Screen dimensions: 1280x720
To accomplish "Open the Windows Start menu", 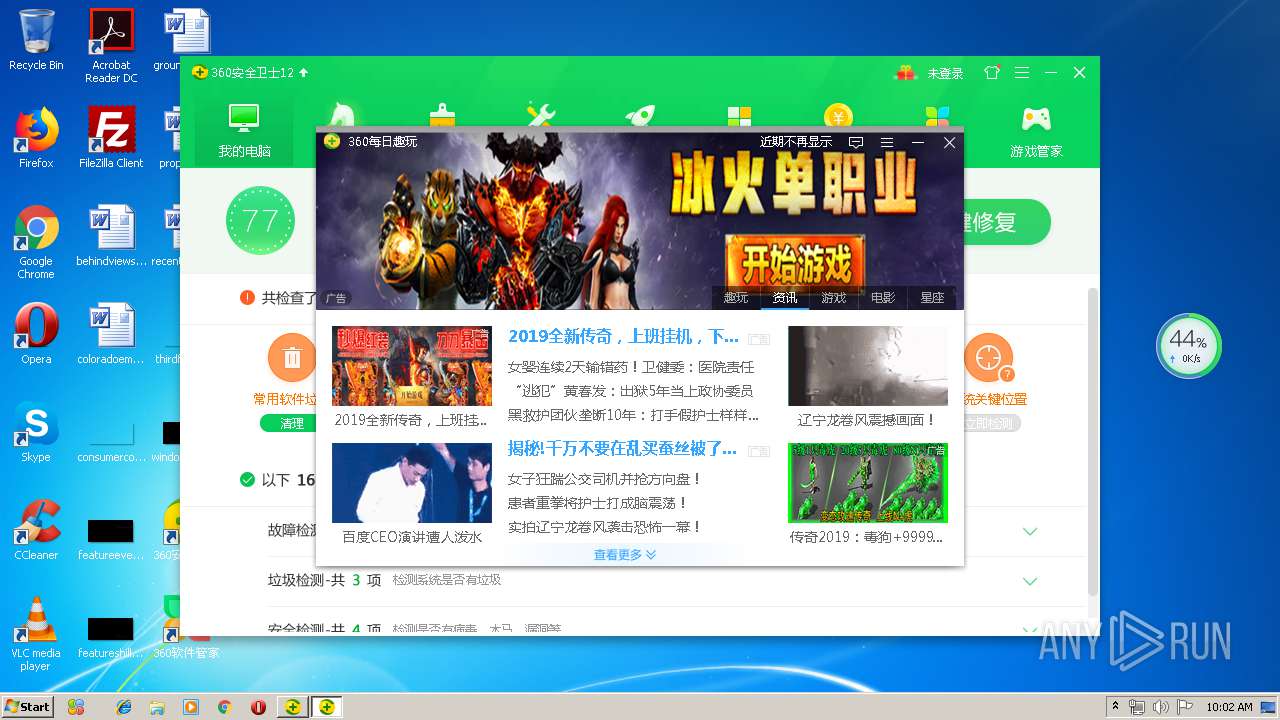I will [27, 706].
